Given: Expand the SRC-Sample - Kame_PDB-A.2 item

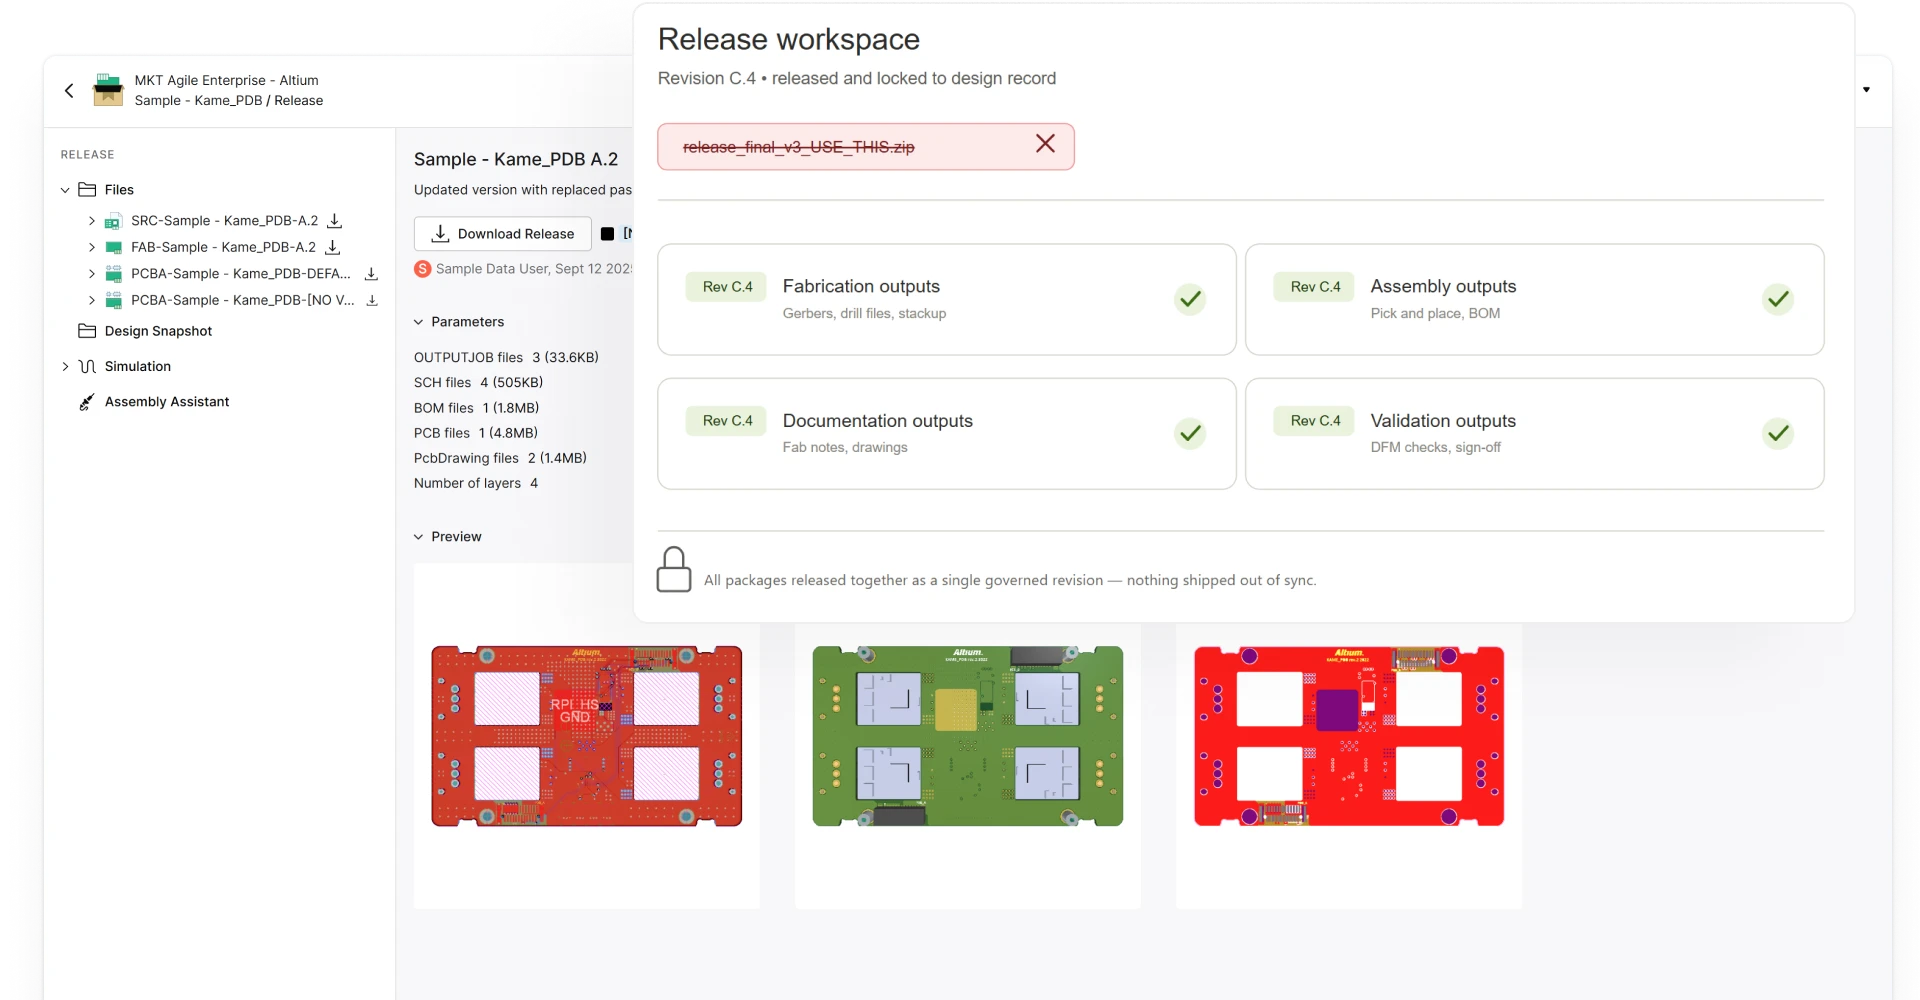Looking at the screenshot, I should [x=92, y=221].
